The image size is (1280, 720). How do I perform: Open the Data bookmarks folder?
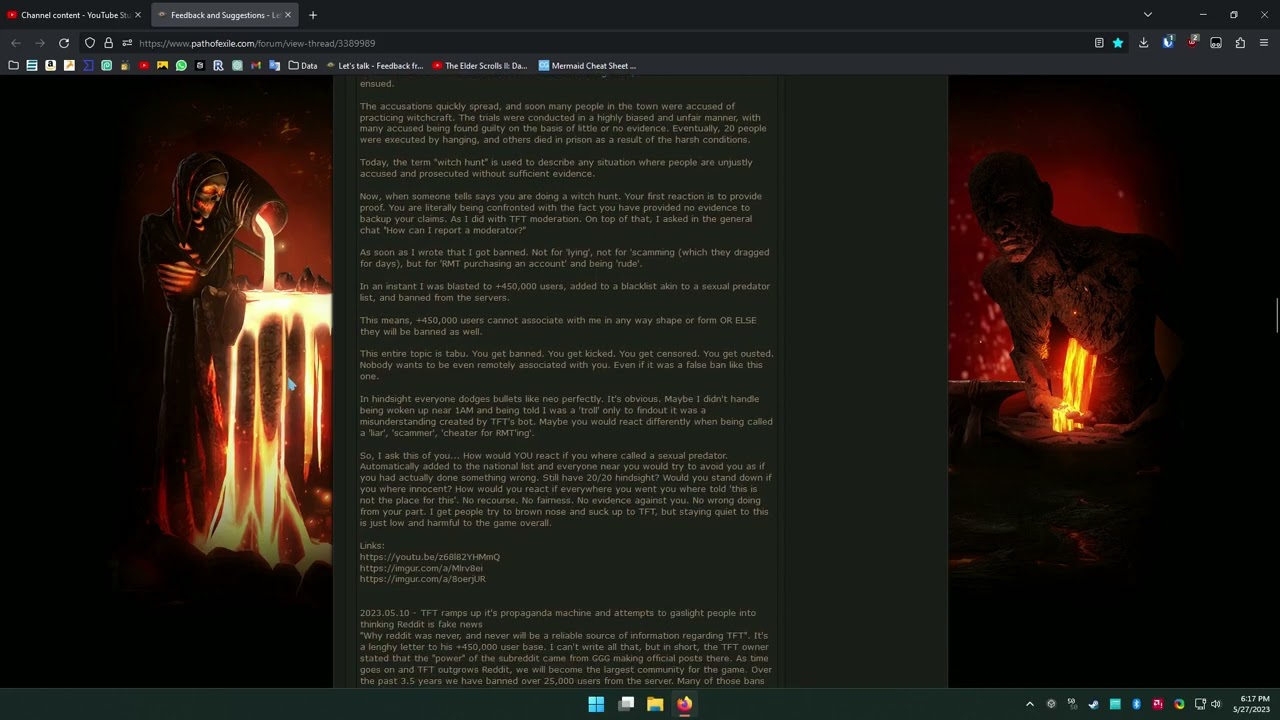point(303,66)
